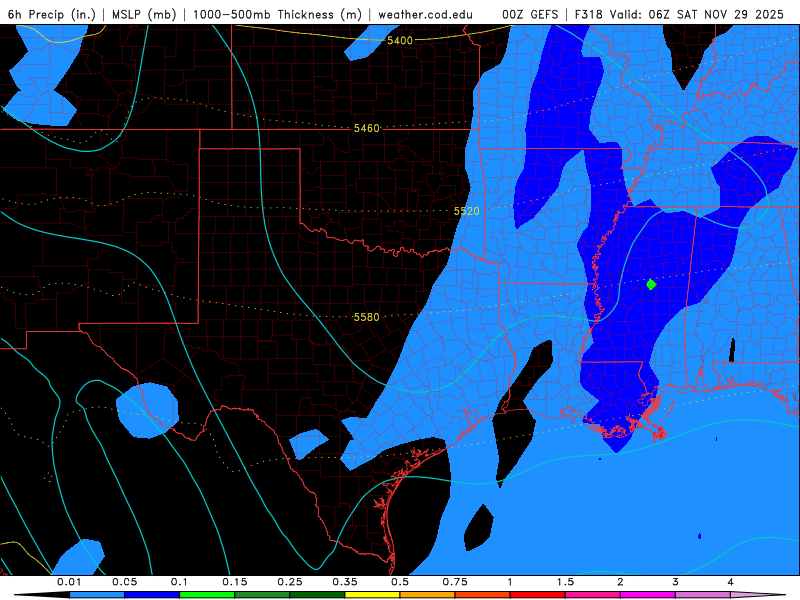
Task: Click the 0.5 legend value
Action: tap(400, 582)
